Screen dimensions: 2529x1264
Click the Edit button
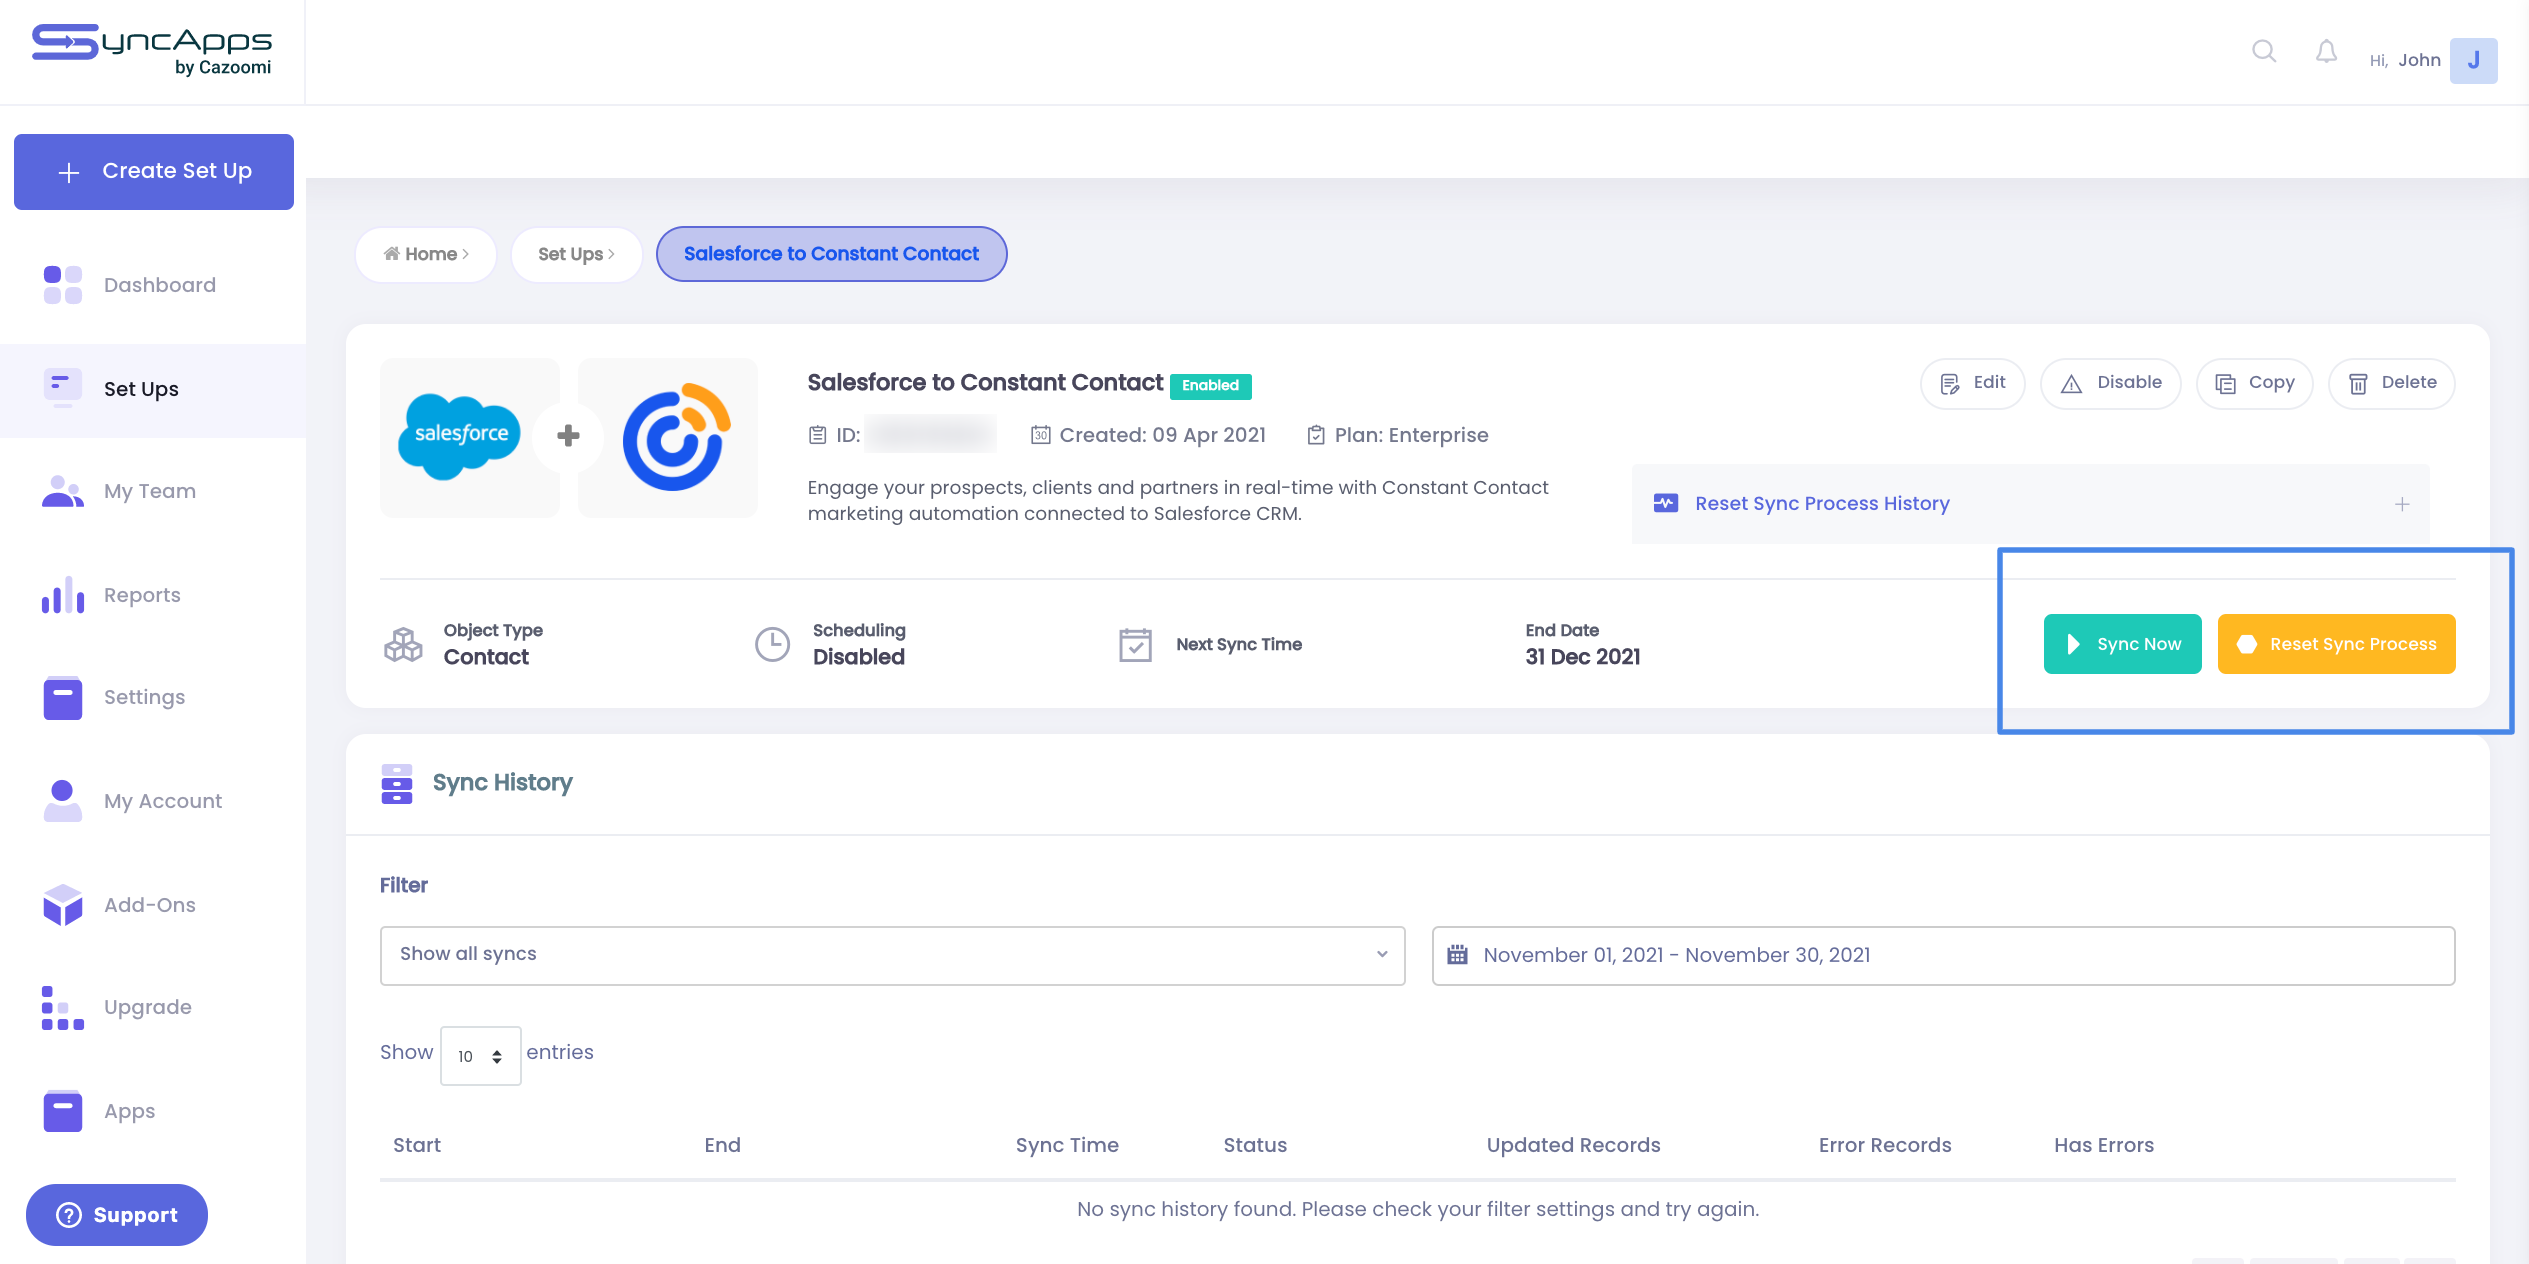[x=1972, y=383]
